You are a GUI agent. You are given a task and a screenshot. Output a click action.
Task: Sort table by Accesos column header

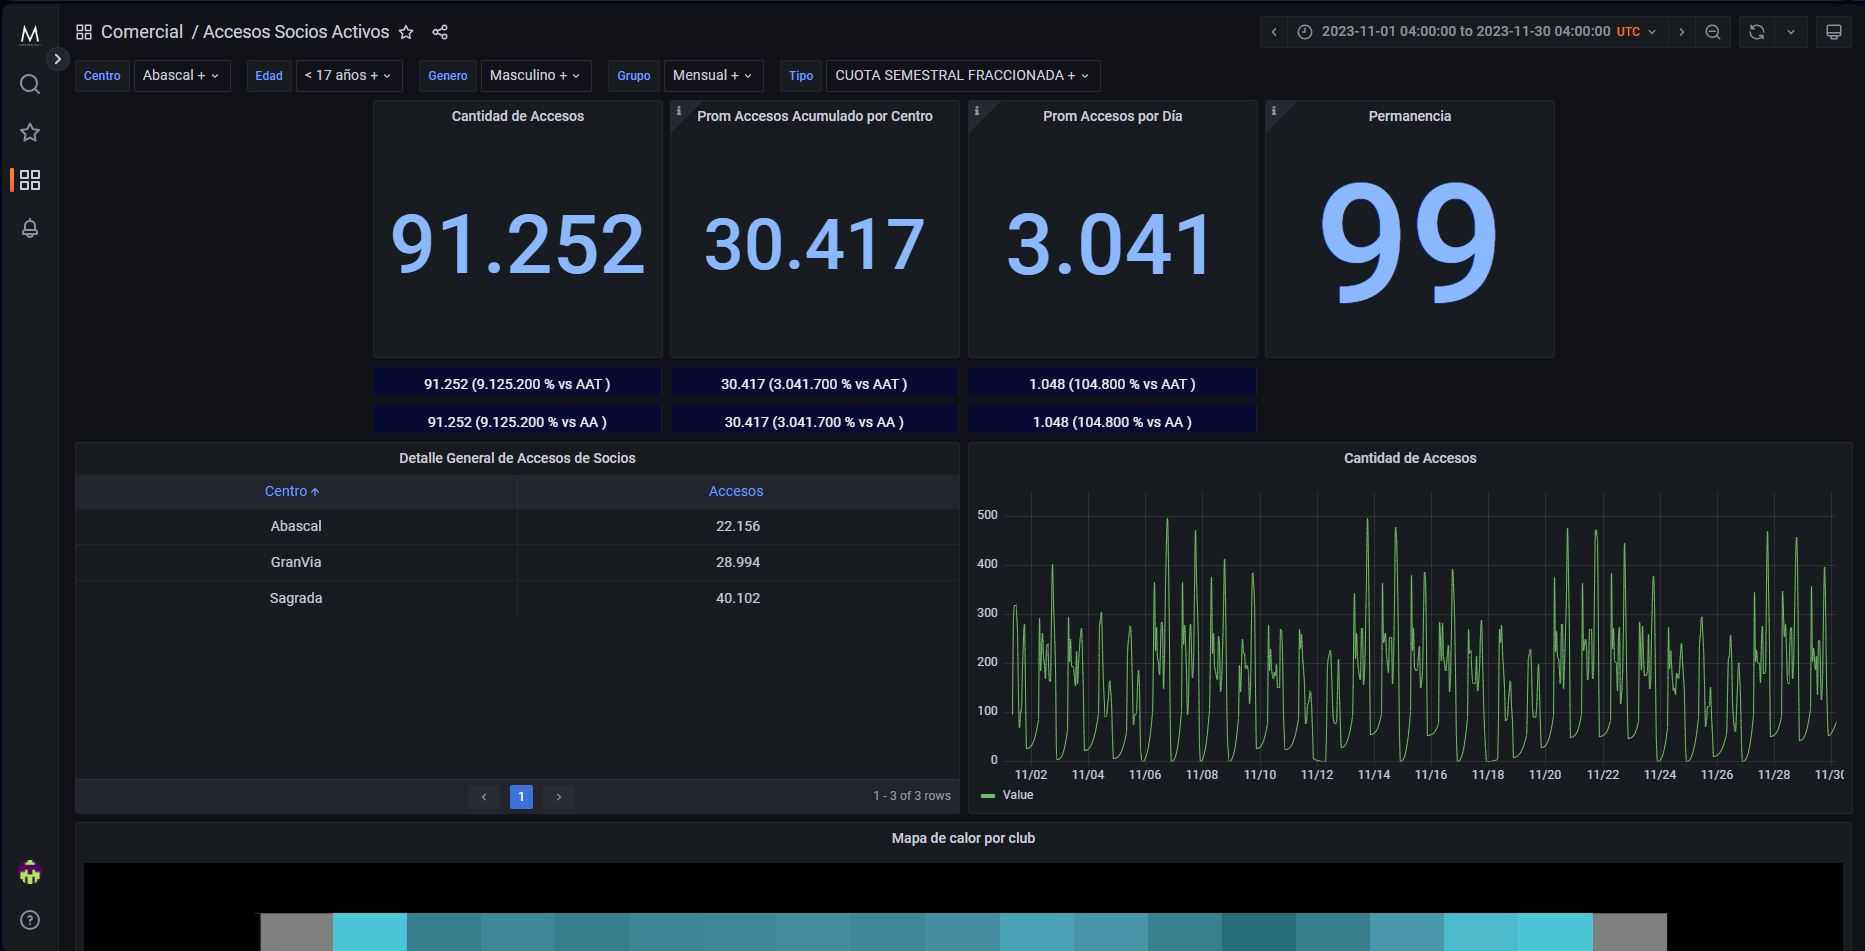736,491
